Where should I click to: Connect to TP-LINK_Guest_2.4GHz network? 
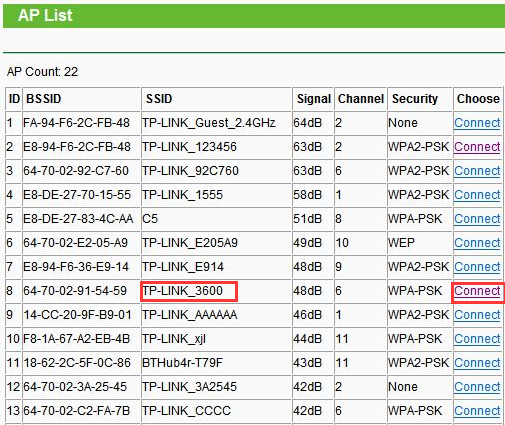477,123
